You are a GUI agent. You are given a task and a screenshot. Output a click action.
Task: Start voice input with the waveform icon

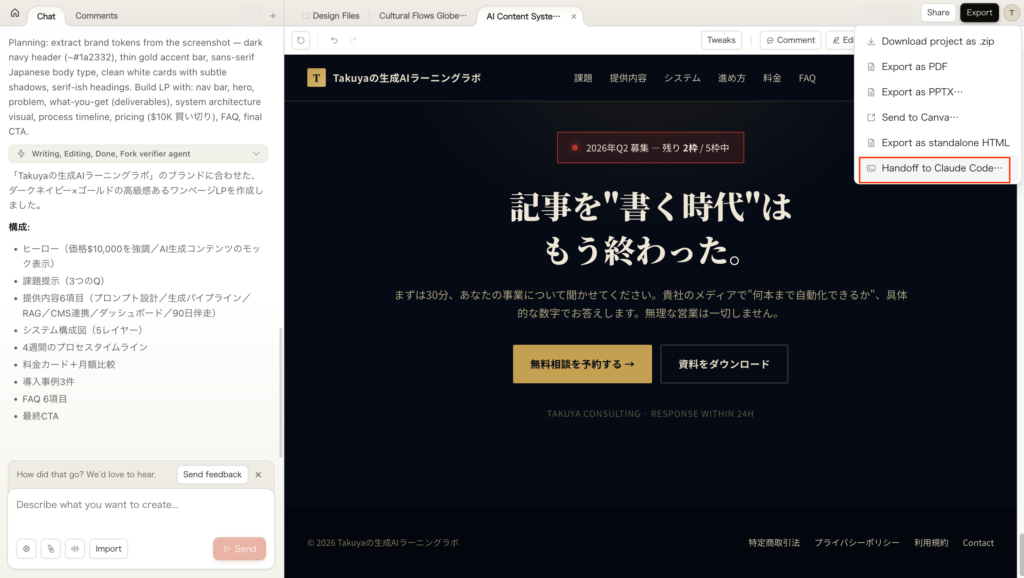click(74, 548)
